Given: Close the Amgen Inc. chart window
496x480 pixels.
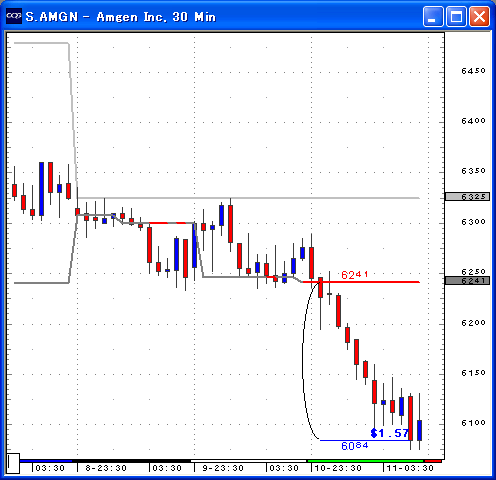Looking at the screenshot, I should (480, 16).
